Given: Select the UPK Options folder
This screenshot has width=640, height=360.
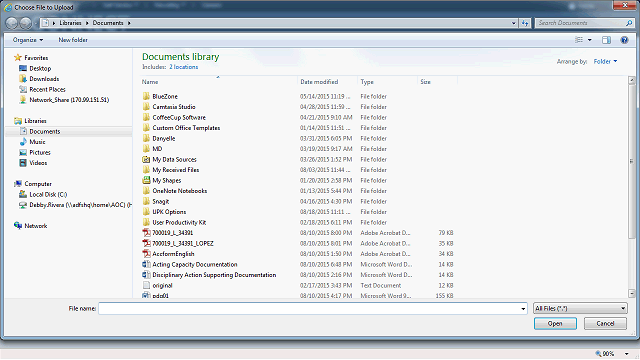Looking at the screenshot, I should (169, 212).
